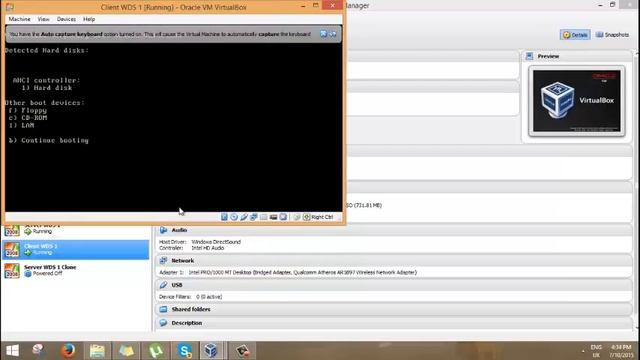Screen dimensions: 640x360
Task: Click VirtualBox taskbar icon
Action: pos(211,351)
